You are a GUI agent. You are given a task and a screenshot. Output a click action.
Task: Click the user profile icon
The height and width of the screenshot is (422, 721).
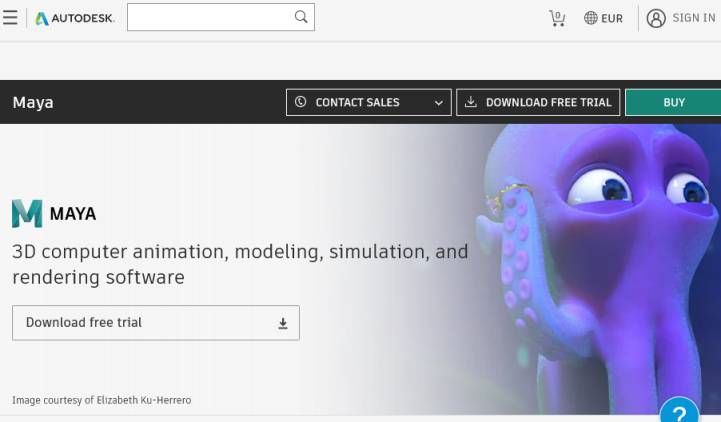656,18
